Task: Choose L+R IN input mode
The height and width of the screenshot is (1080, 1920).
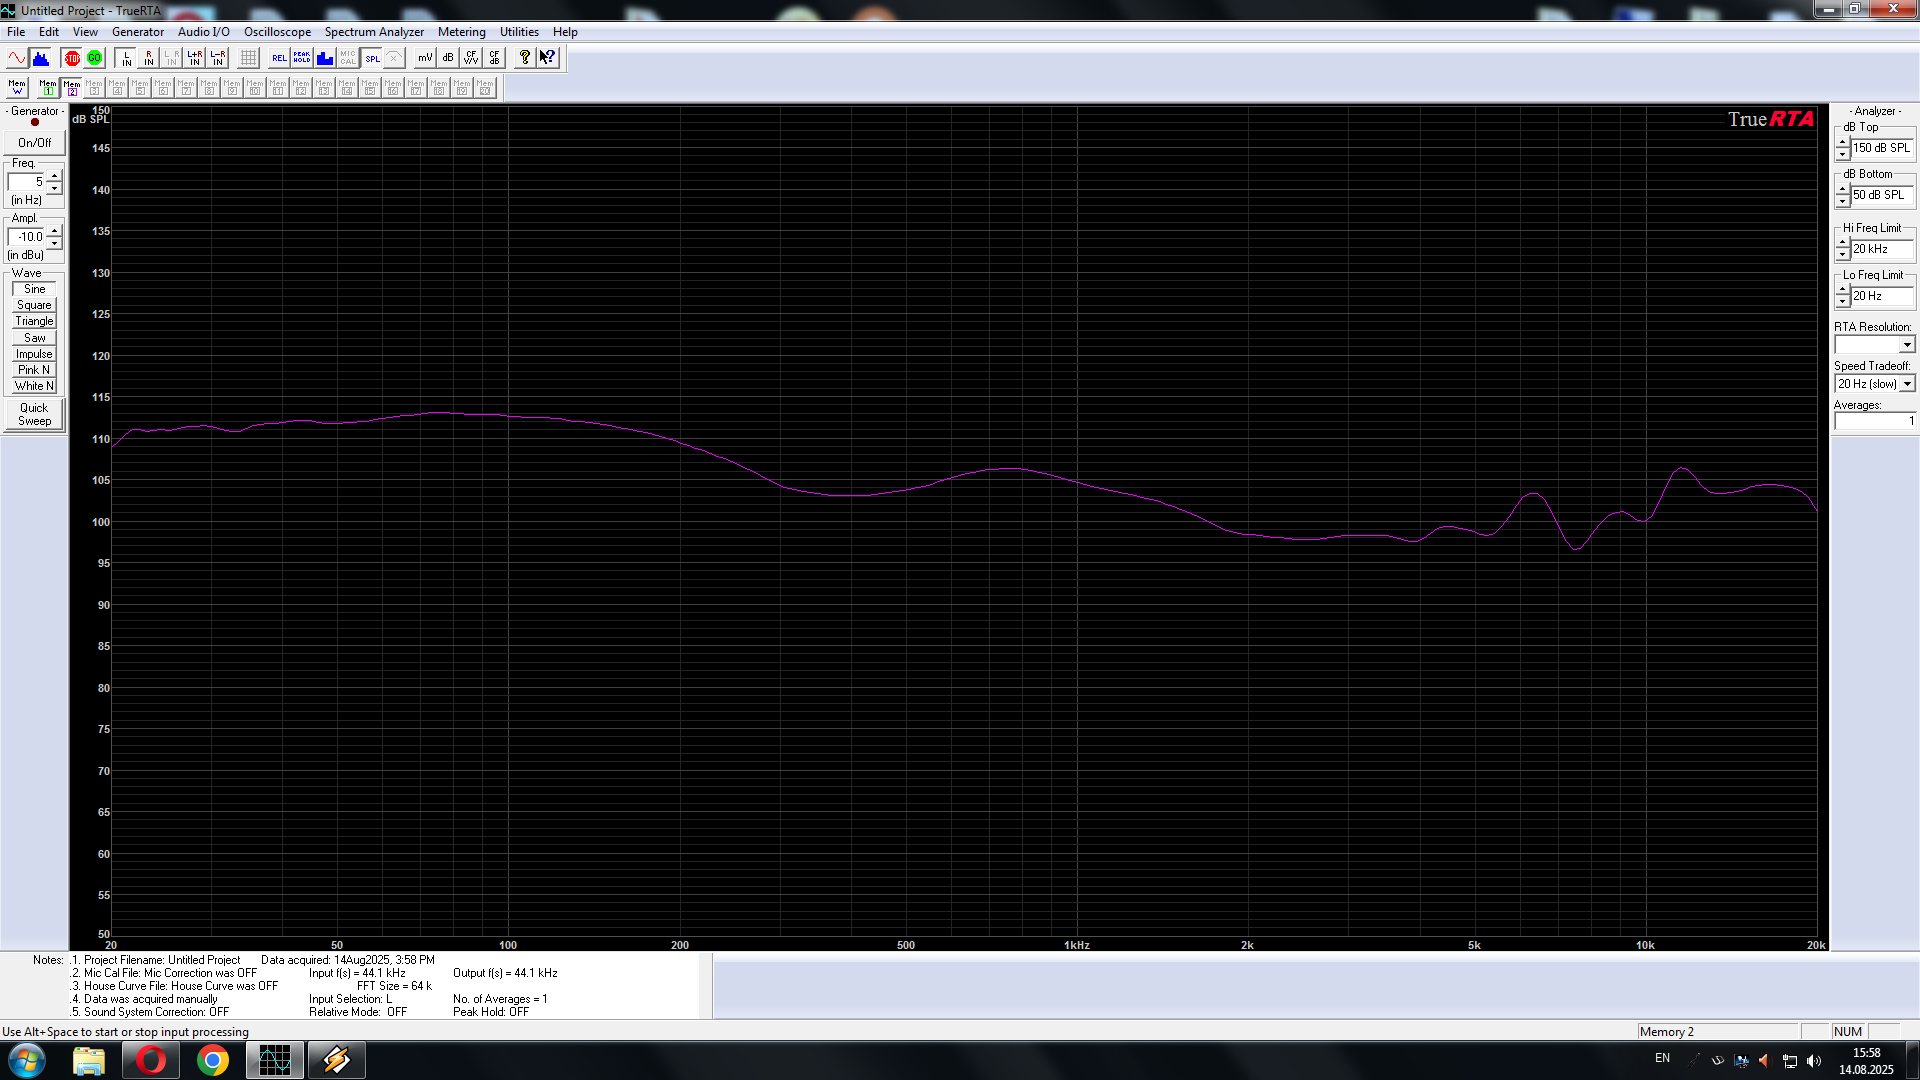Action: click(x=195, y=58)
